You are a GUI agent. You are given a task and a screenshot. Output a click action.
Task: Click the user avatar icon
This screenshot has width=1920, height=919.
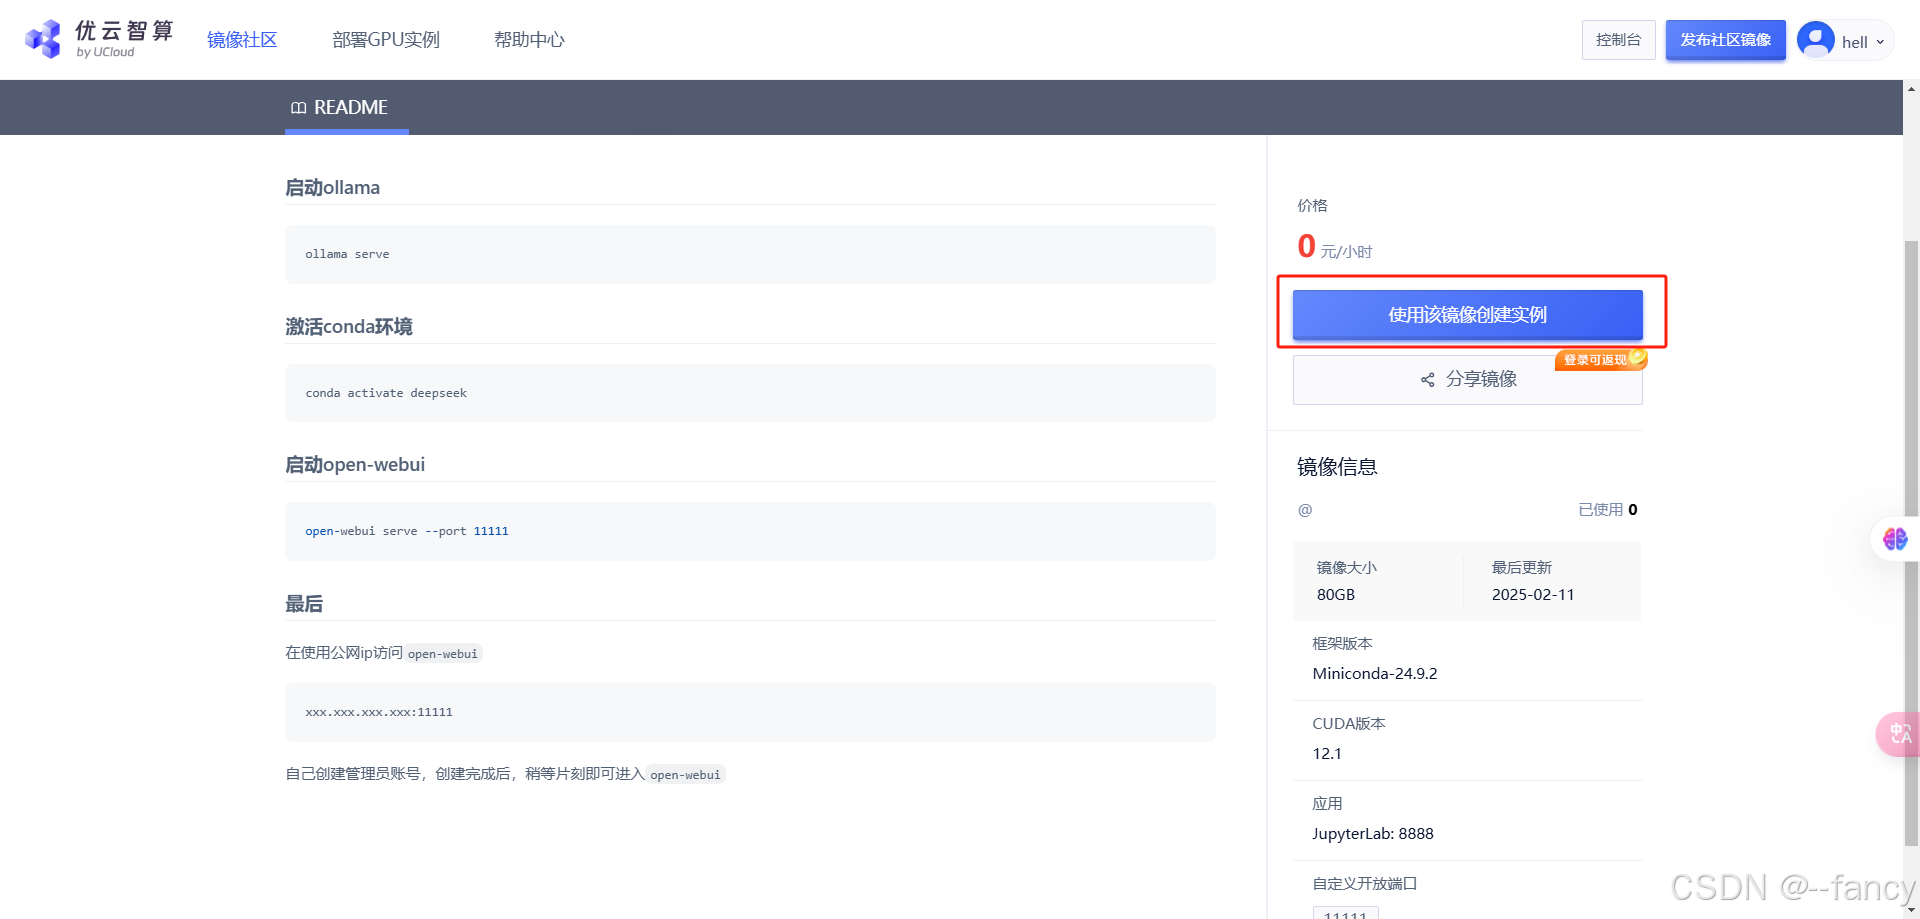pos(1815,40)
